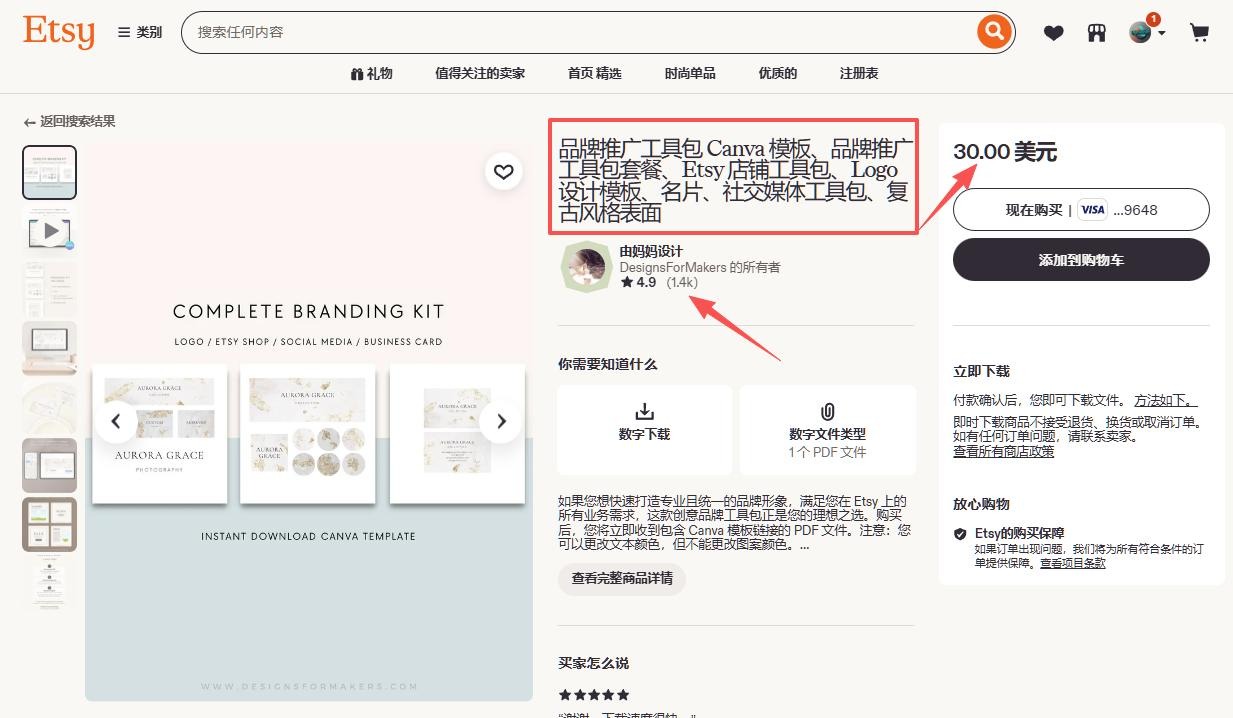Click the 买家怎么说 heading
Viewport: 1233px width, 718px height.
coord(594,663)
